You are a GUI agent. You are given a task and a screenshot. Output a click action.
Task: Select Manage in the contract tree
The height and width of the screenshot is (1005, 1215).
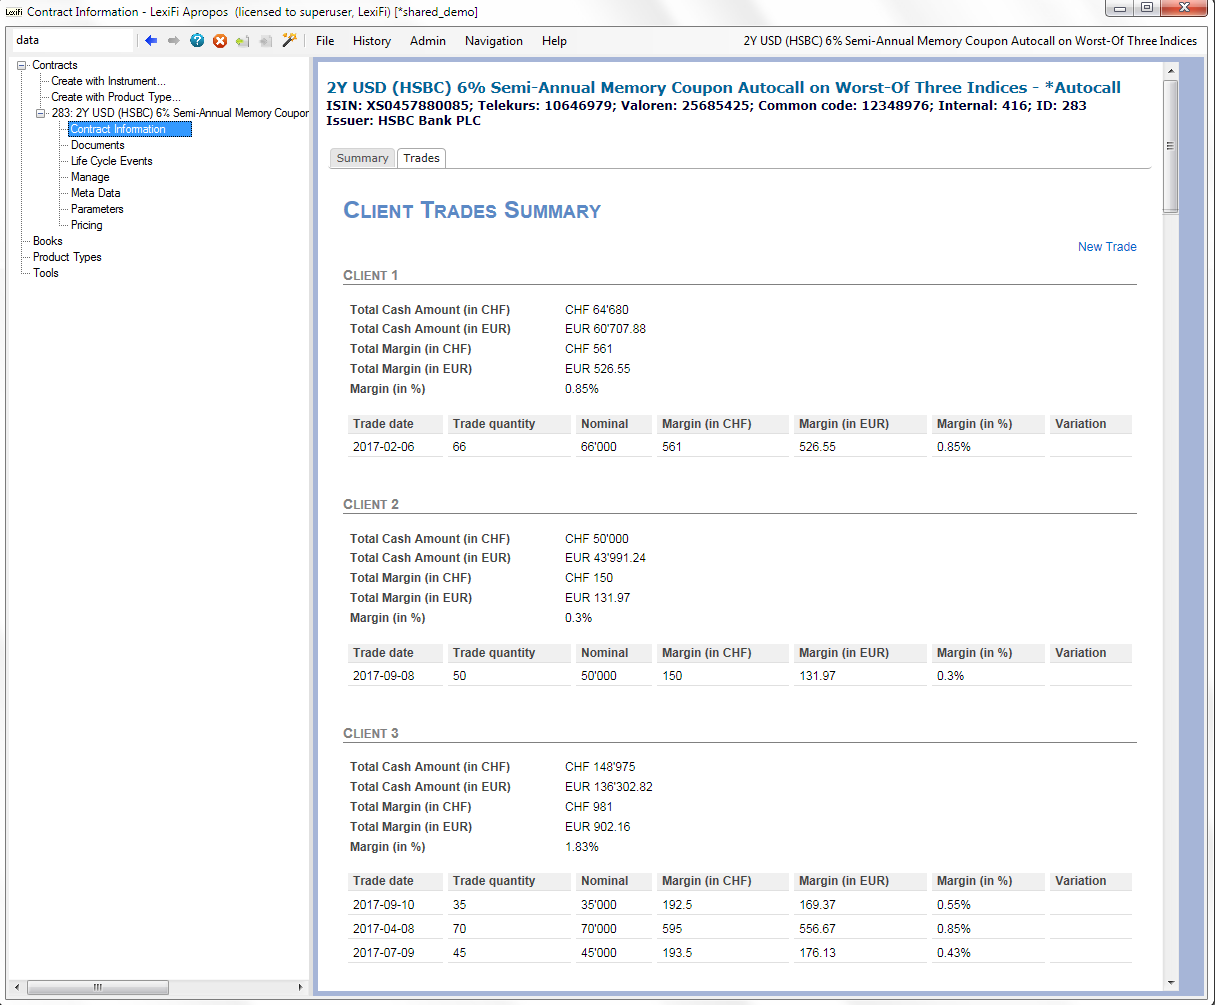coord(90,177)
